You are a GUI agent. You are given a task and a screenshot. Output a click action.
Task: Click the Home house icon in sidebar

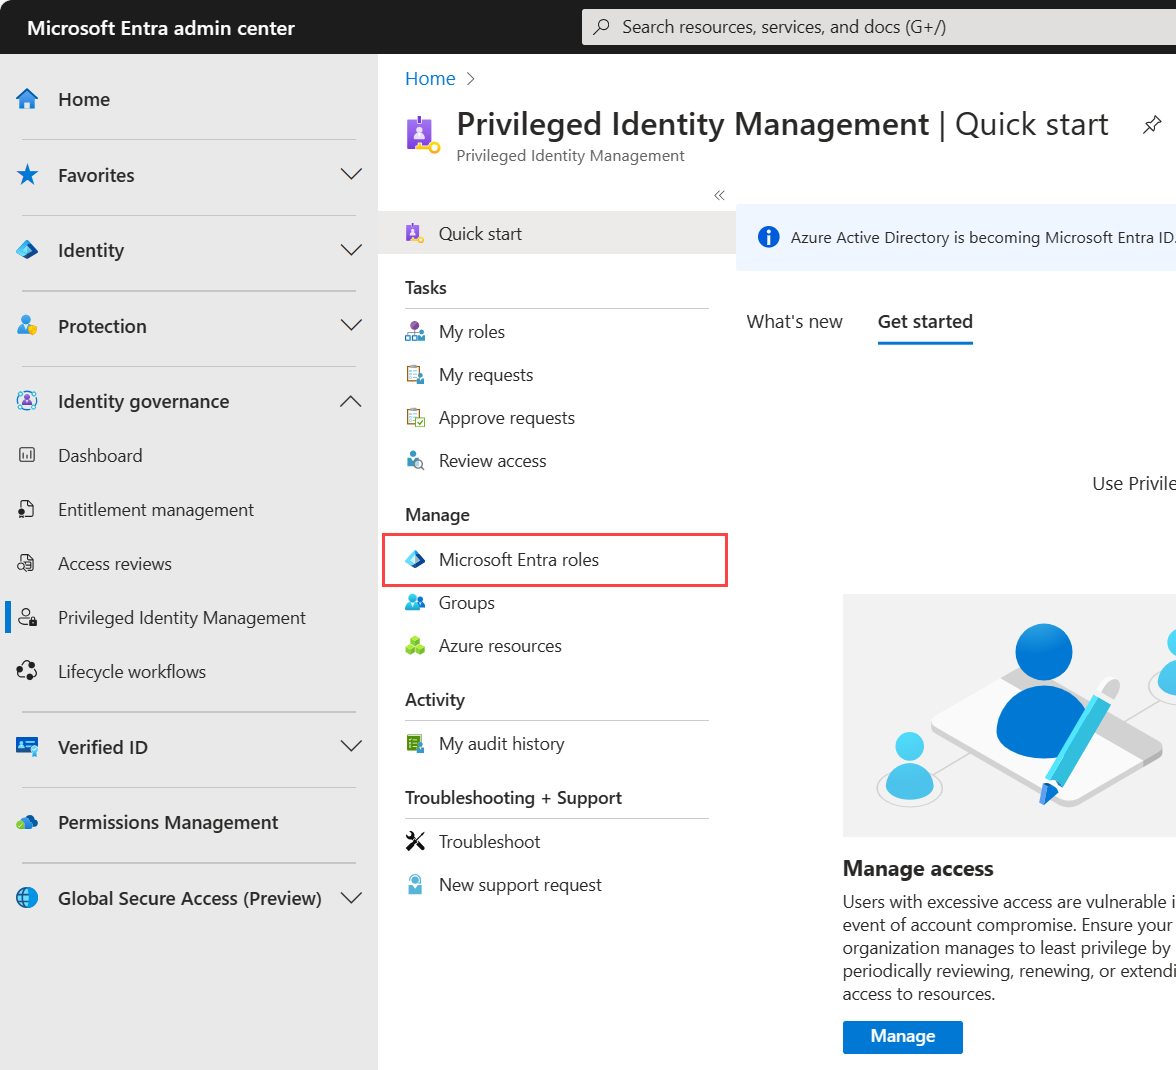[x=28, y=99]
